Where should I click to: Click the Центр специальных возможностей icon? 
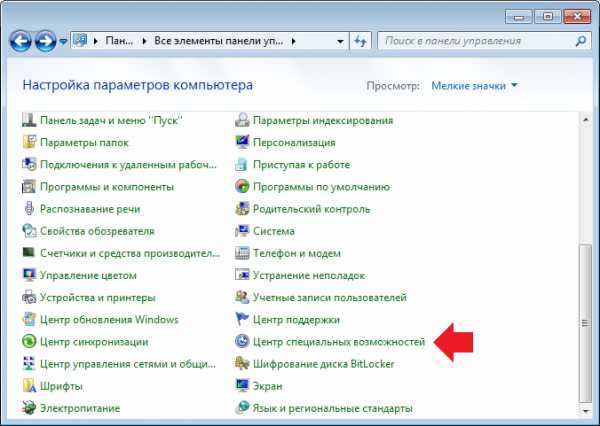pos(242,341)
